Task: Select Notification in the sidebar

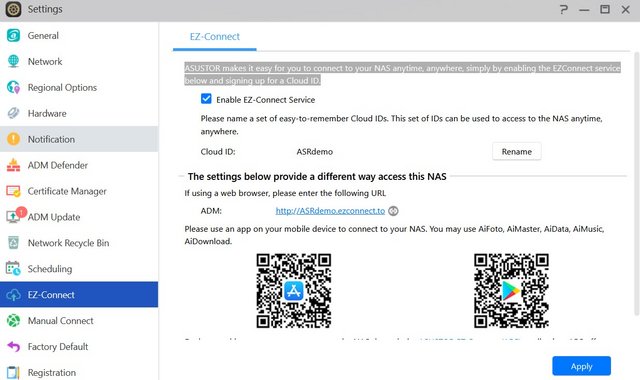Action: (x=79, y=139)
